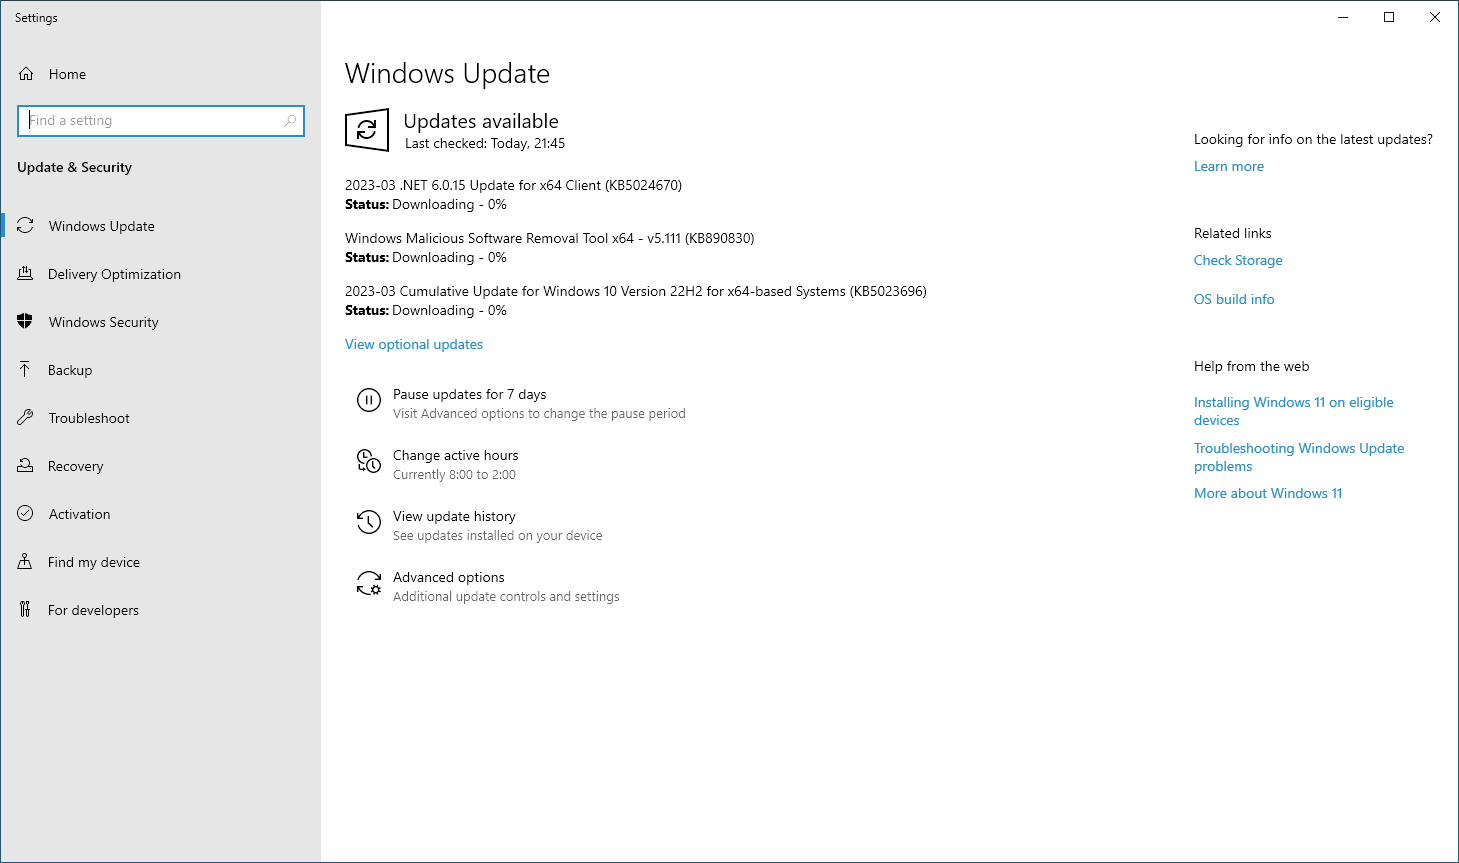The image size is (1459, 863).
Task: Close the Settings window
Action: coord(1435,17)
